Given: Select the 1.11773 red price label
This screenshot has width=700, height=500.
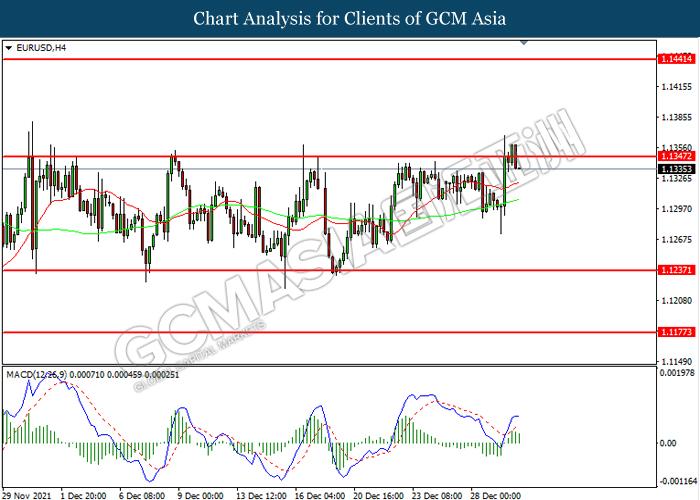Looking at the screenshot, I should coord(676,332).
